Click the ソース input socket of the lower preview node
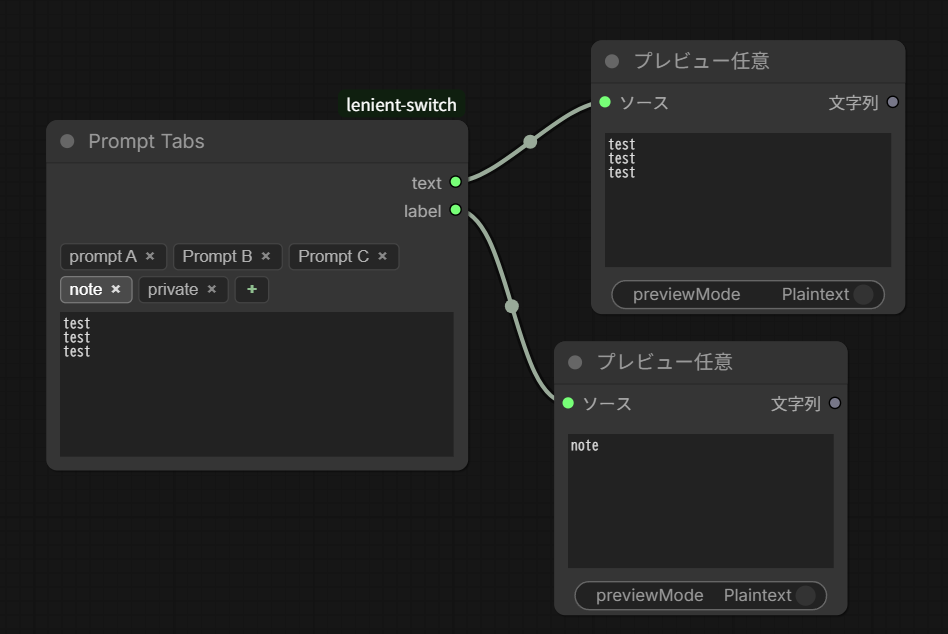Viewport: 948px width, 634px height. tap(568, 403)
